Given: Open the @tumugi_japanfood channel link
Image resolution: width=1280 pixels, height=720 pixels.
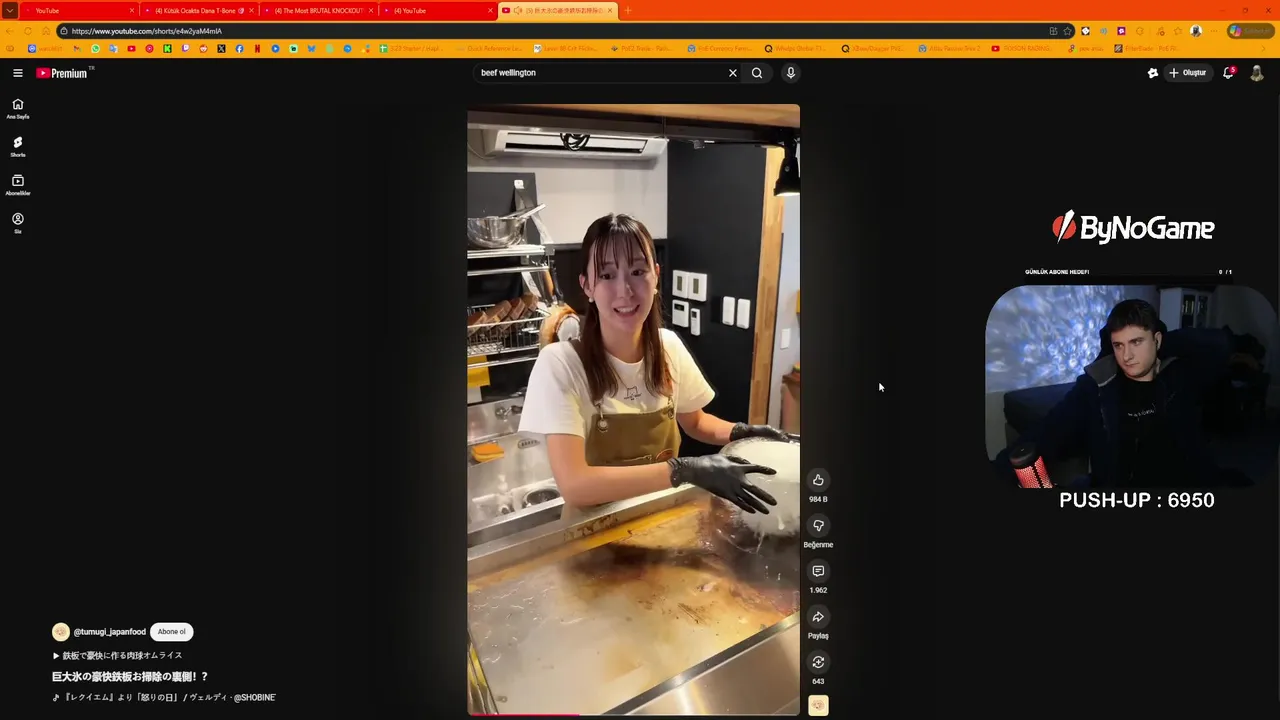Looking at the screenshot, I should click(x=110, y=632).
